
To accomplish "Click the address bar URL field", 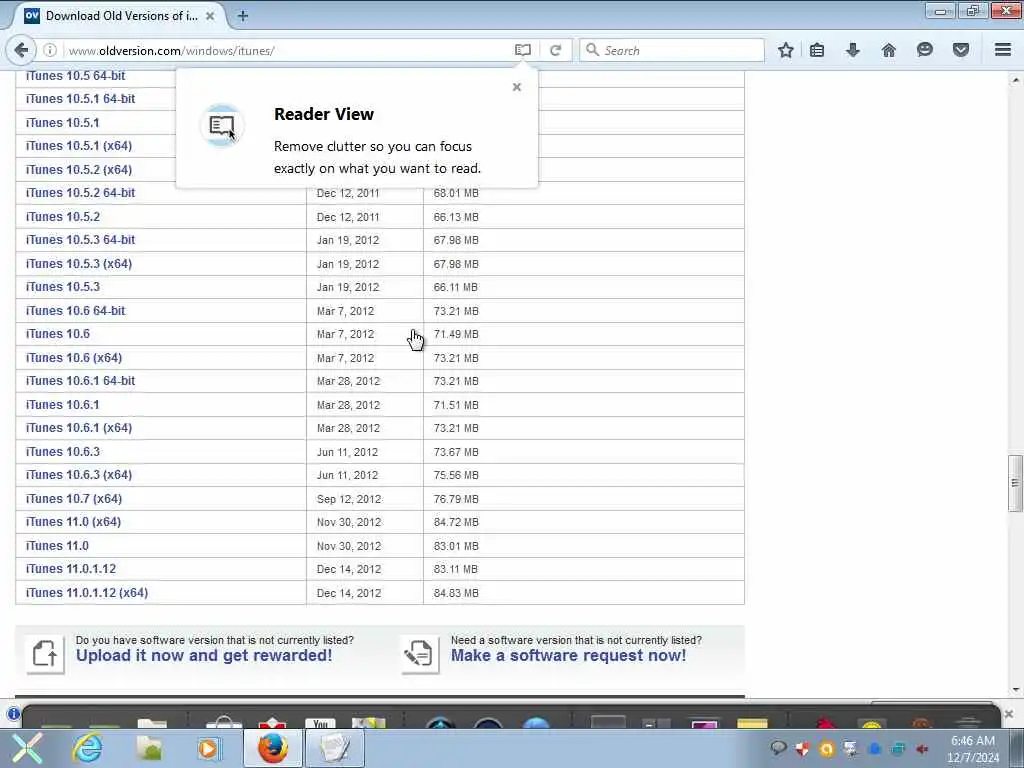I will [x=287, y=50].
